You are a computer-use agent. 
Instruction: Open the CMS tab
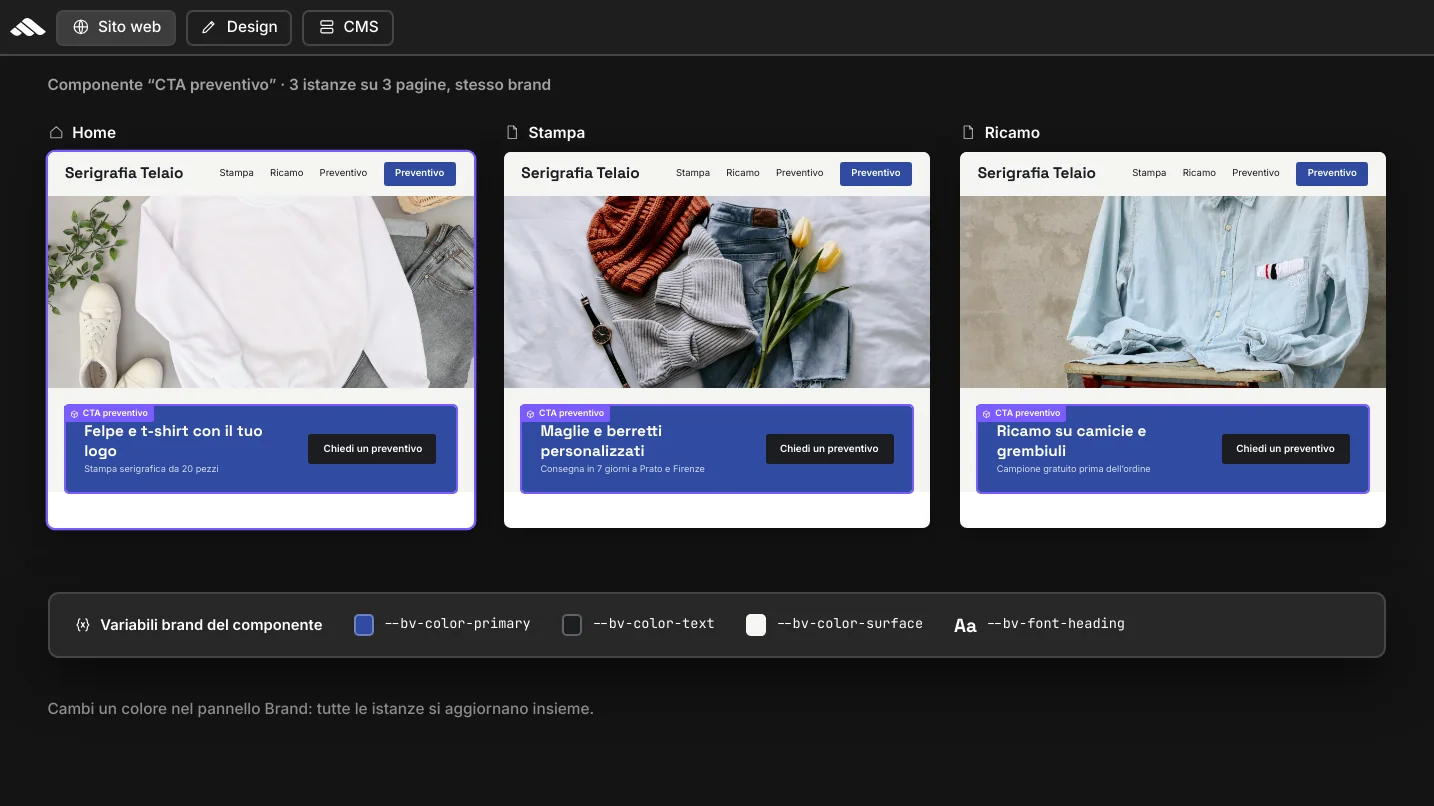[x=348, y=27]
